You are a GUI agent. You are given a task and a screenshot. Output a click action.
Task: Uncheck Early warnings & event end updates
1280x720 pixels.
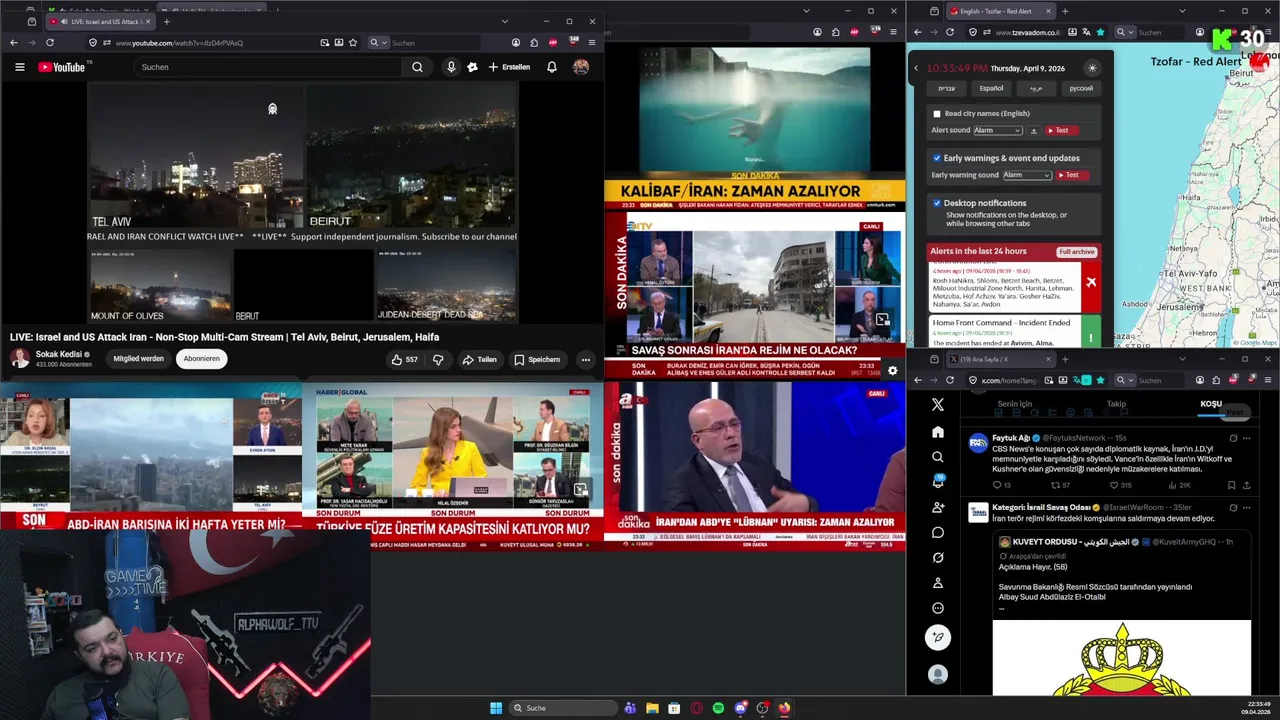point(937,158)
